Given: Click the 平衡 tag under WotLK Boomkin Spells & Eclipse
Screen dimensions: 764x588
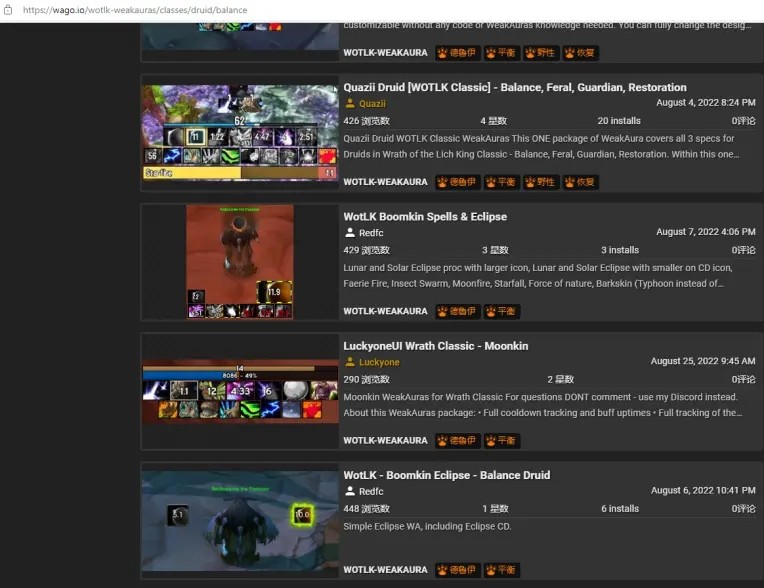Looking at the screenshot, I should point(502,311).
